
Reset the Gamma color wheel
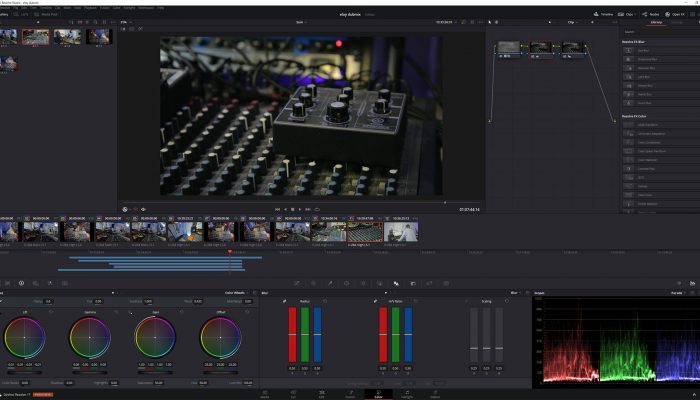(116, 312)
